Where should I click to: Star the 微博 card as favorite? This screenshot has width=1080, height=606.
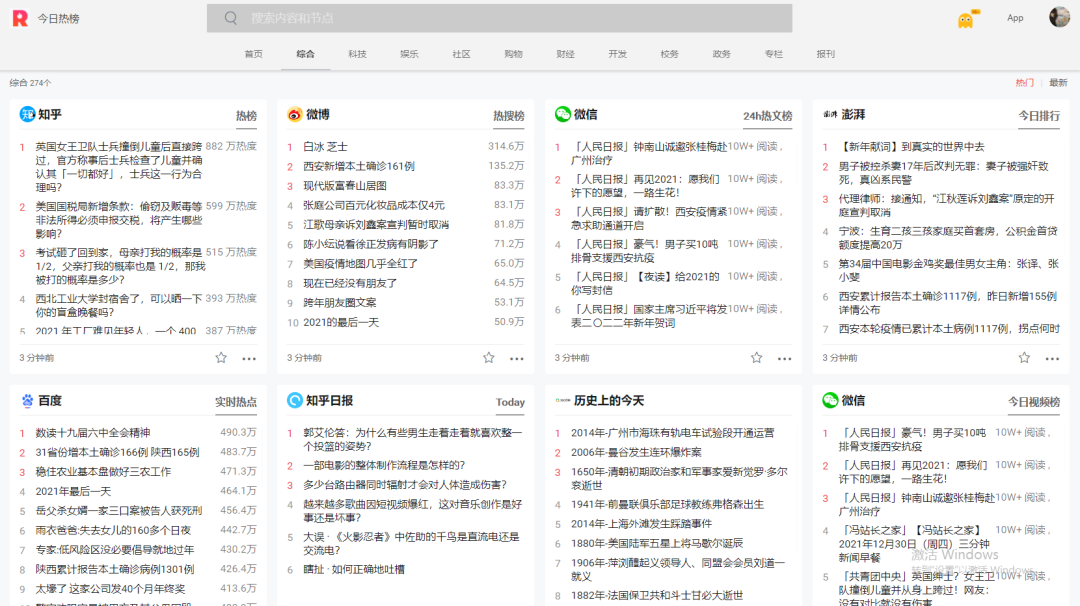click(488, 357)
